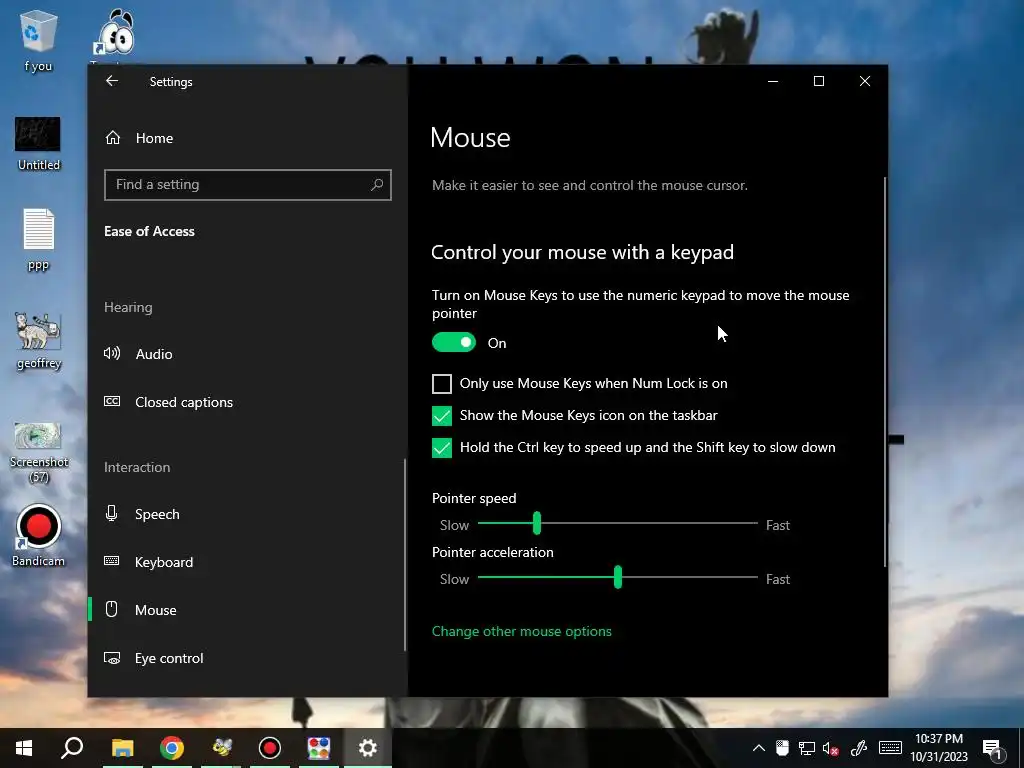Viewport: 1024px width, 768px height.
Task: Turn off the Mouse Keys toggle
Action: [454, 342]
